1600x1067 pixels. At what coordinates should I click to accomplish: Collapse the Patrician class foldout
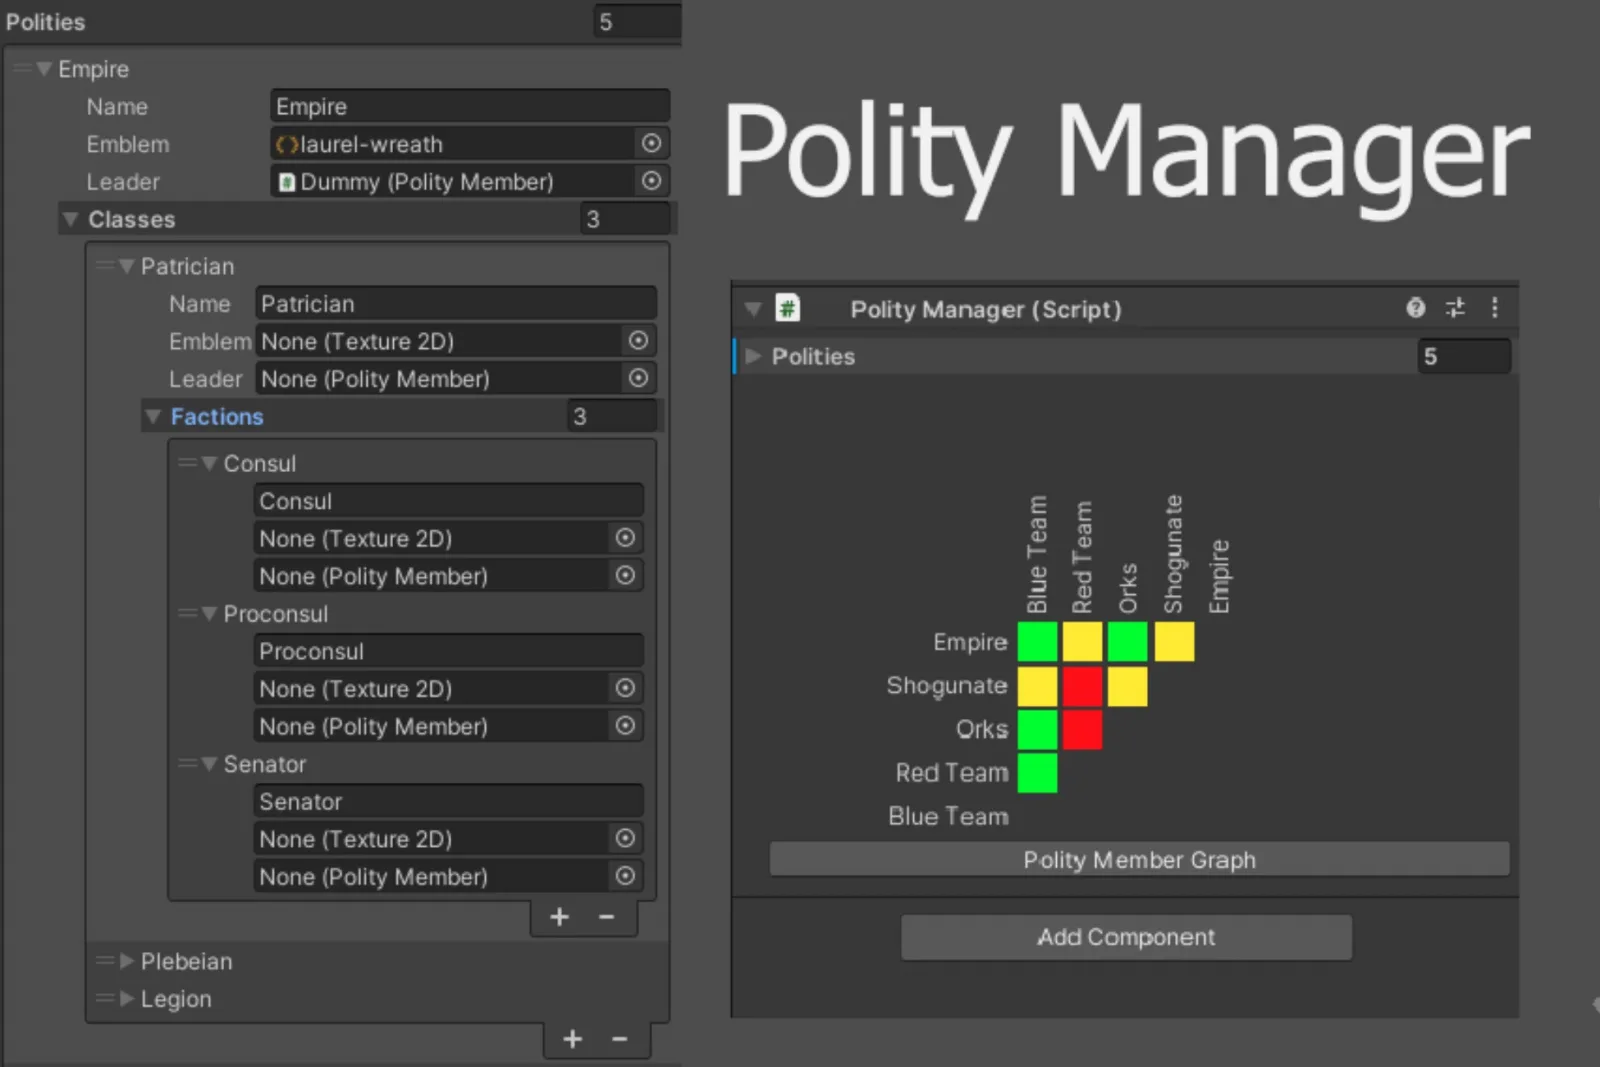coord(126,266)
